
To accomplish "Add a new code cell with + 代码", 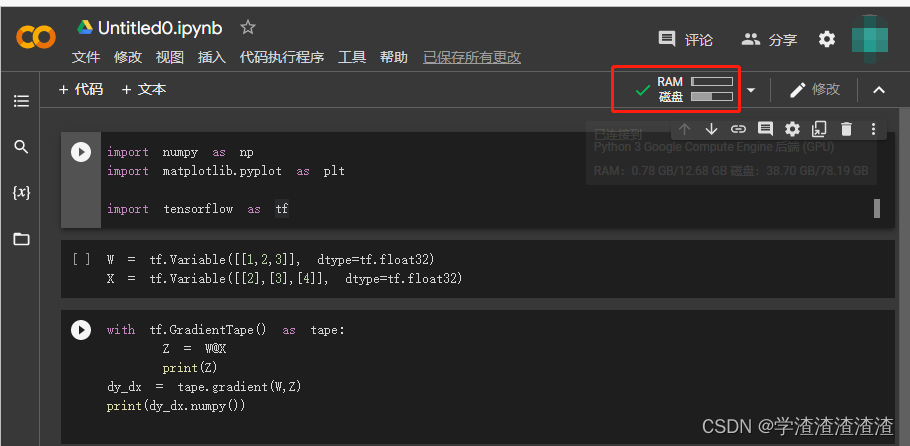I will (x=81, y=90).
